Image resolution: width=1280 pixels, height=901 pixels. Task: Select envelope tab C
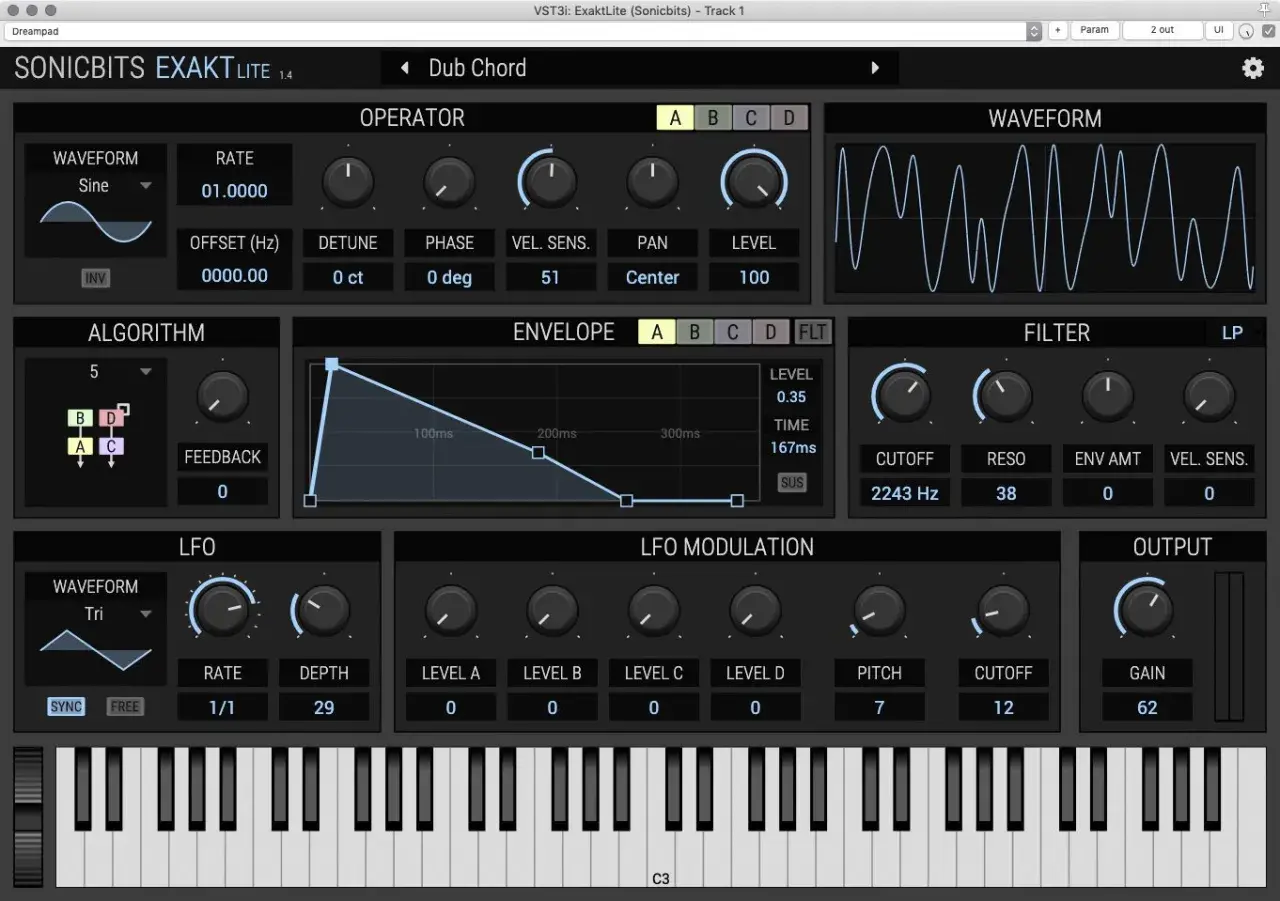point(733,332)
